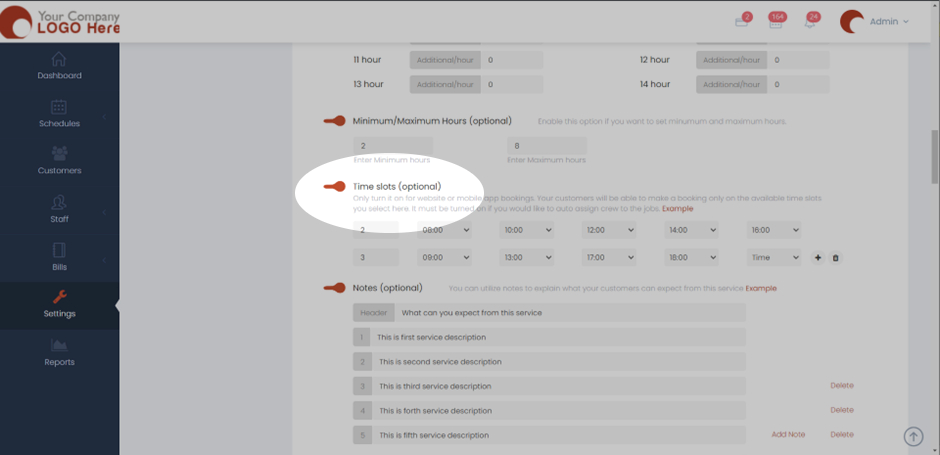The height and width of the screenshot is (455, 940).
Task: Toggle the Minimum/Maximum Hours switch
Action: pos(335,121)
